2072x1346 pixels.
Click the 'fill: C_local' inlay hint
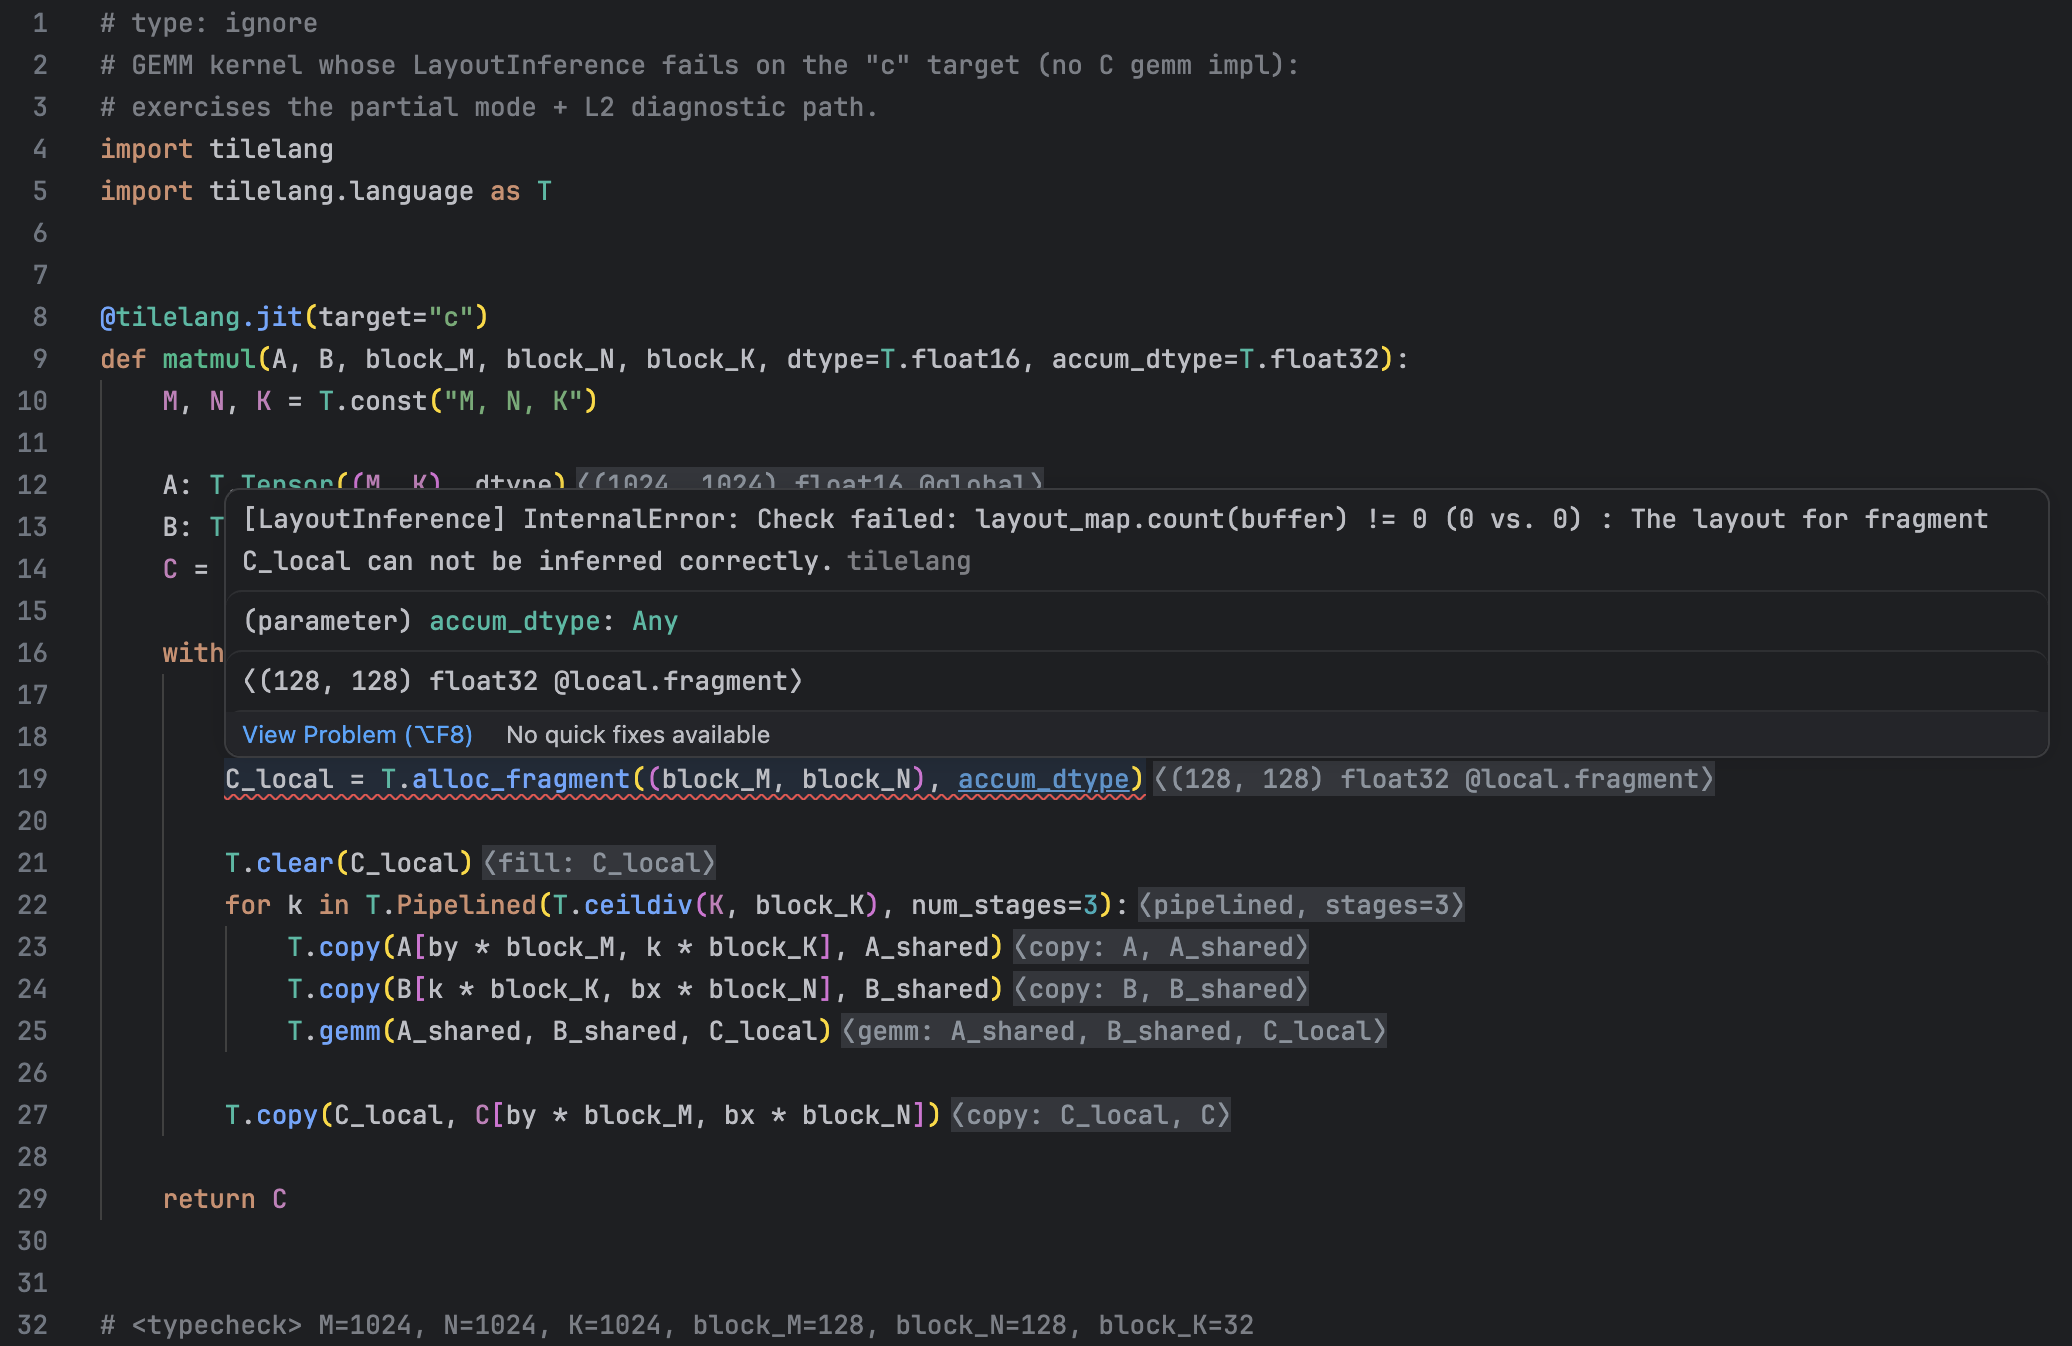[599, 863]
